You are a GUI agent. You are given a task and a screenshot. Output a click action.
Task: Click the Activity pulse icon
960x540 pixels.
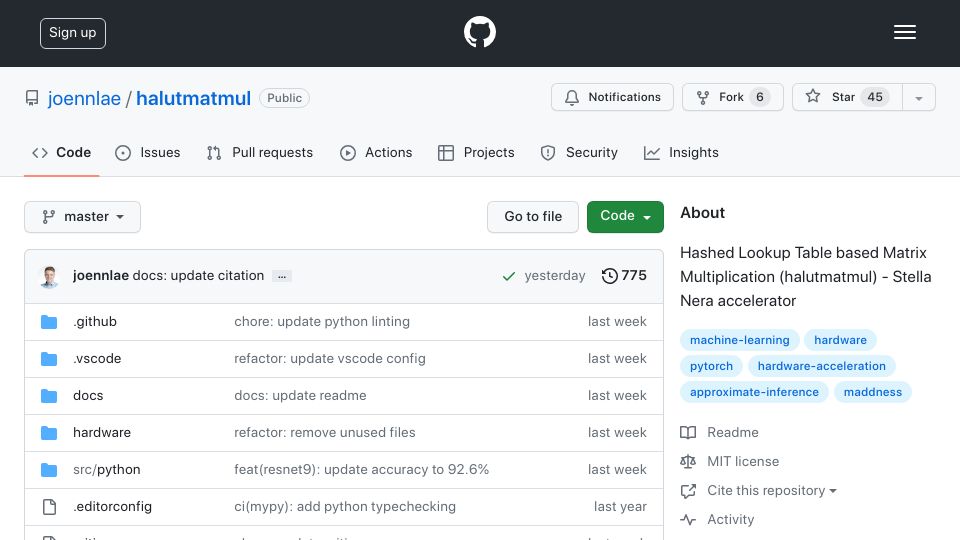click(688, 520)
